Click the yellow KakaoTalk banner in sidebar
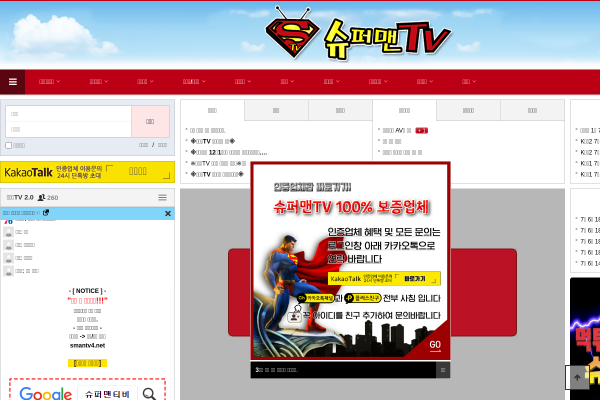 click(x=87, y=172)
